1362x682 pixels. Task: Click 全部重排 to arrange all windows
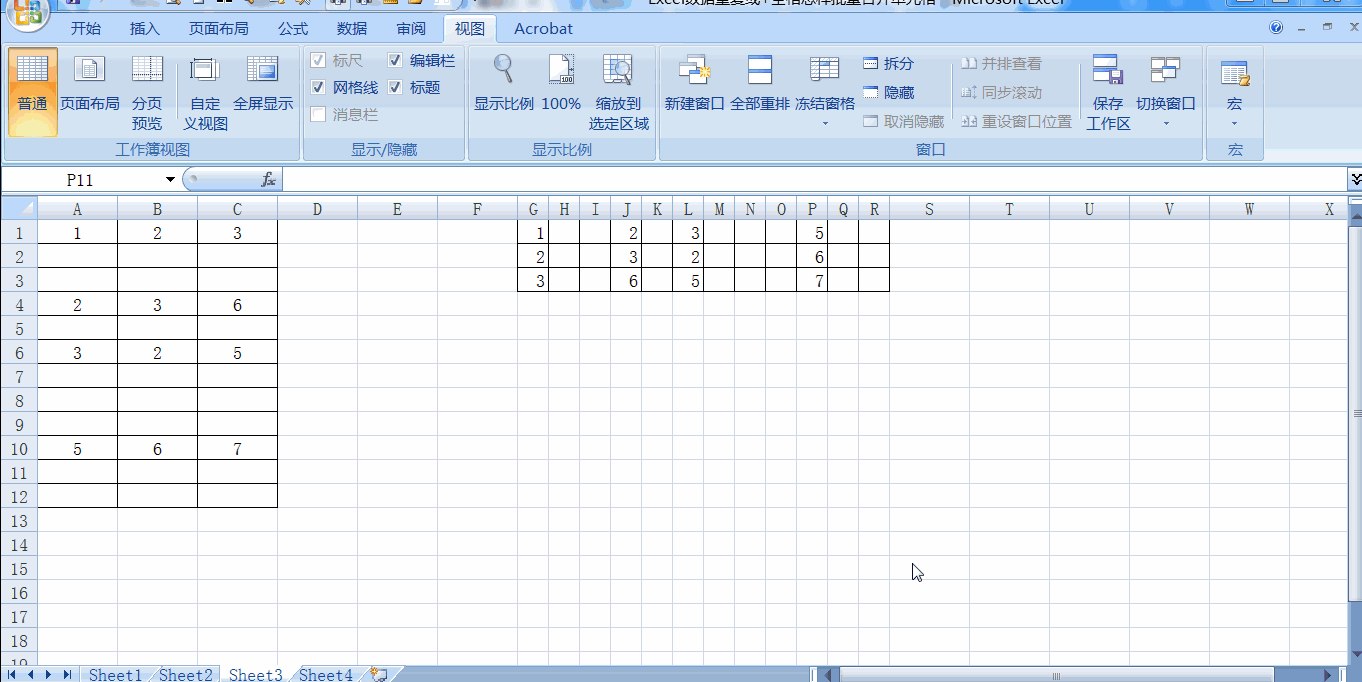coord(760,90)
